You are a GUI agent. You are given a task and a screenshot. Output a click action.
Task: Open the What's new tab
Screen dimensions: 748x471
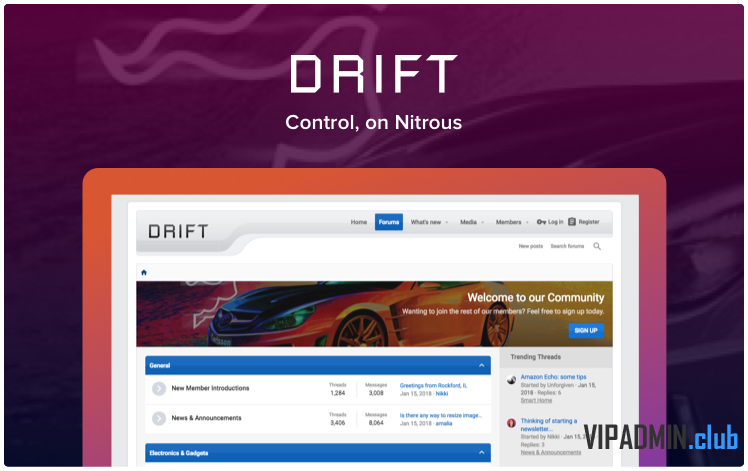click(426, 222)
